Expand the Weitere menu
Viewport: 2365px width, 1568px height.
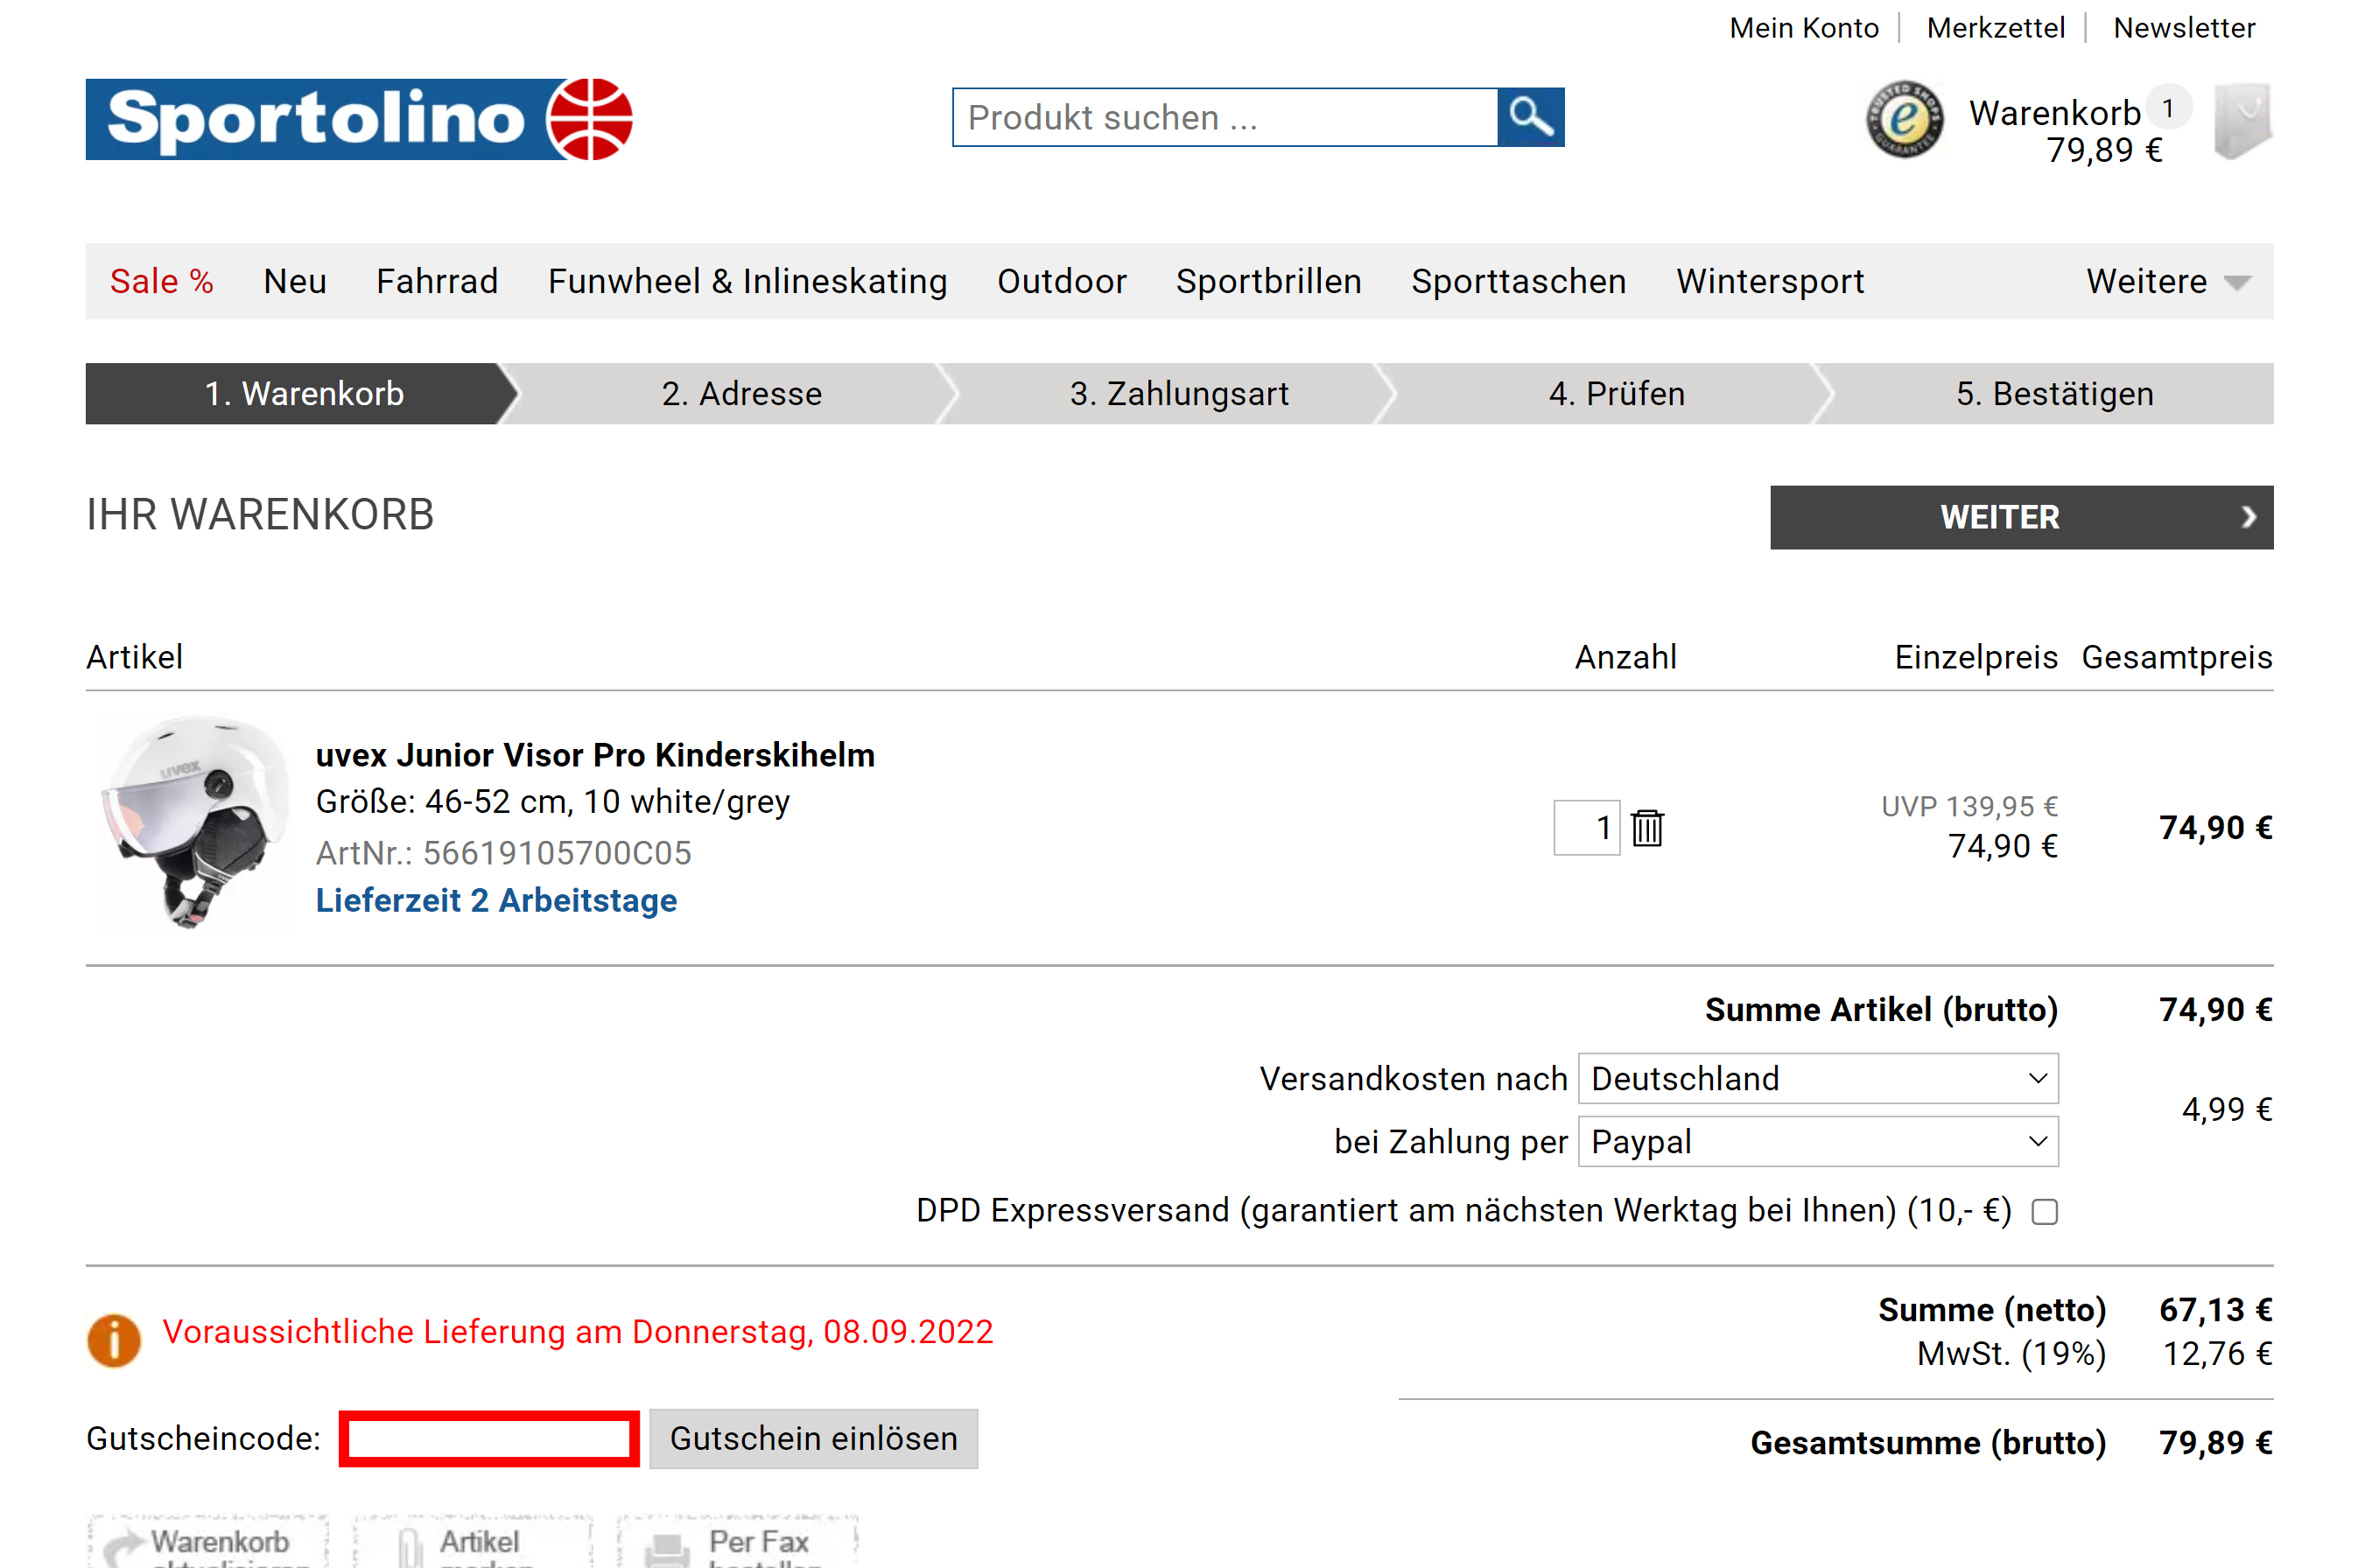[2168, 281]
